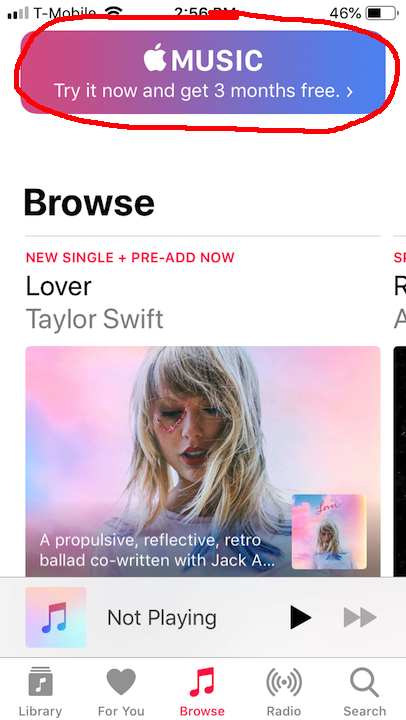Tap the Taylor Swift artist name
Screen dimensions: 406x720
(95, 319)
